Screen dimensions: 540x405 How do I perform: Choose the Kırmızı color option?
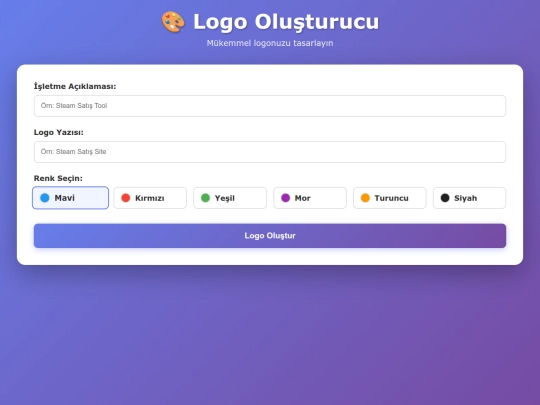[x=150, y=198]
